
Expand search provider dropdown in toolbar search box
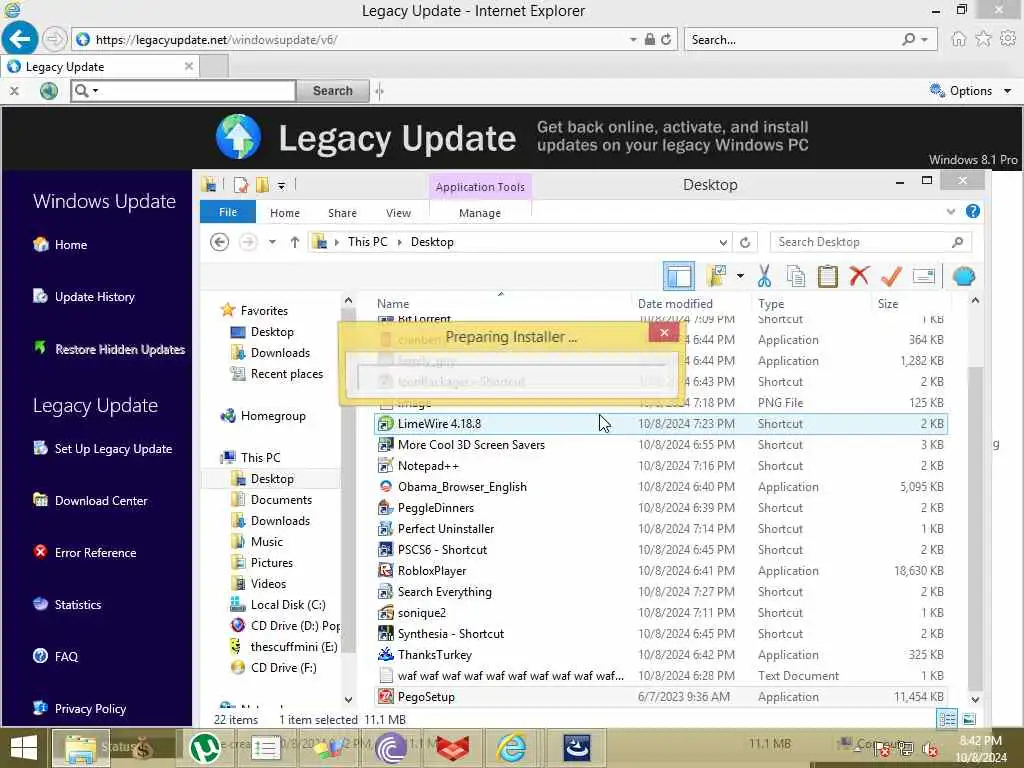click(x=95, y=91)
